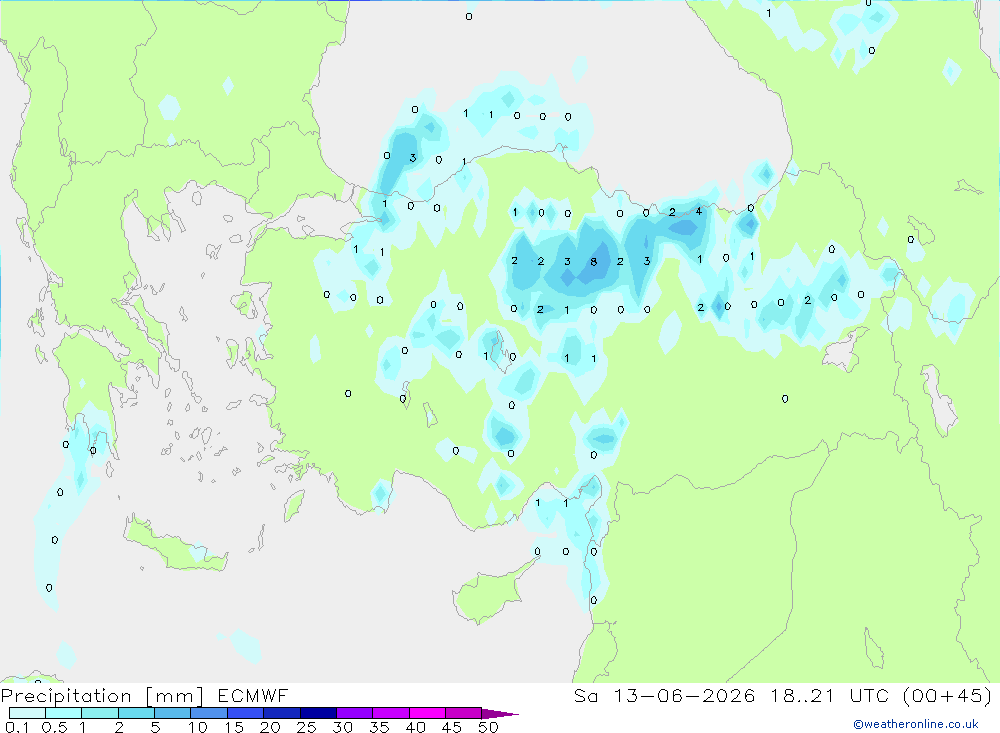
Task: Click the 0.1–0.5 mm lightest cyan legend swatch
Action: [x=27, y=713]
